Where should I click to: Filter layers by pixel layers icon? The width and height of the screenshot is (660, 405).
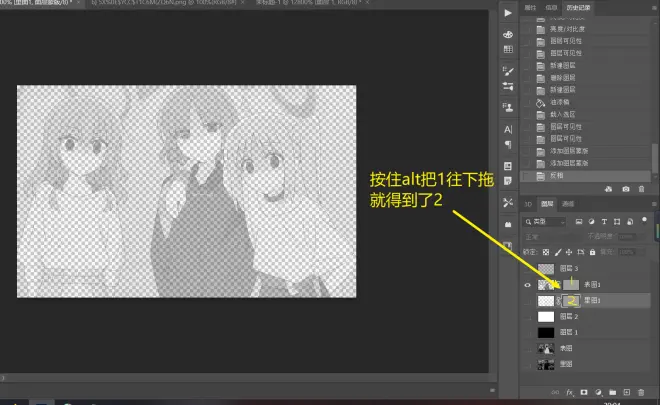coord(579,221)
